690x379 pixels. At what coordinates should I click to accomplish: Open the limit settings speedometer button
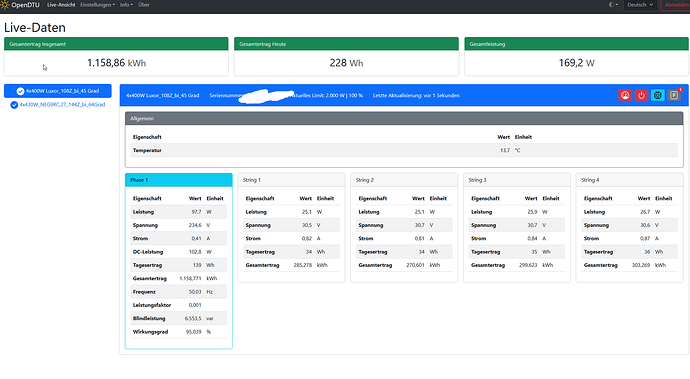click(625, 95)
